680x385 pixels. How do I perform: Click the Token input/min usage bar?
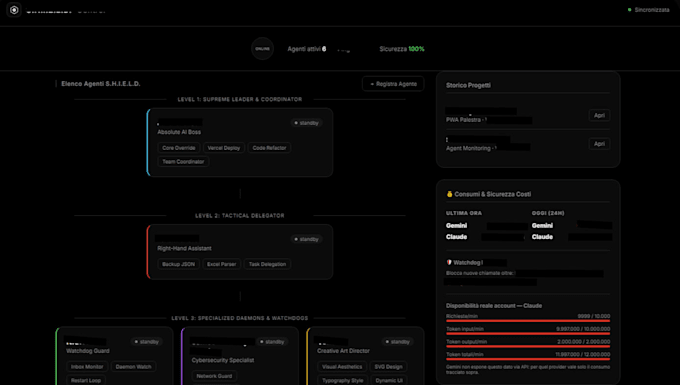[x=528, y=333]
